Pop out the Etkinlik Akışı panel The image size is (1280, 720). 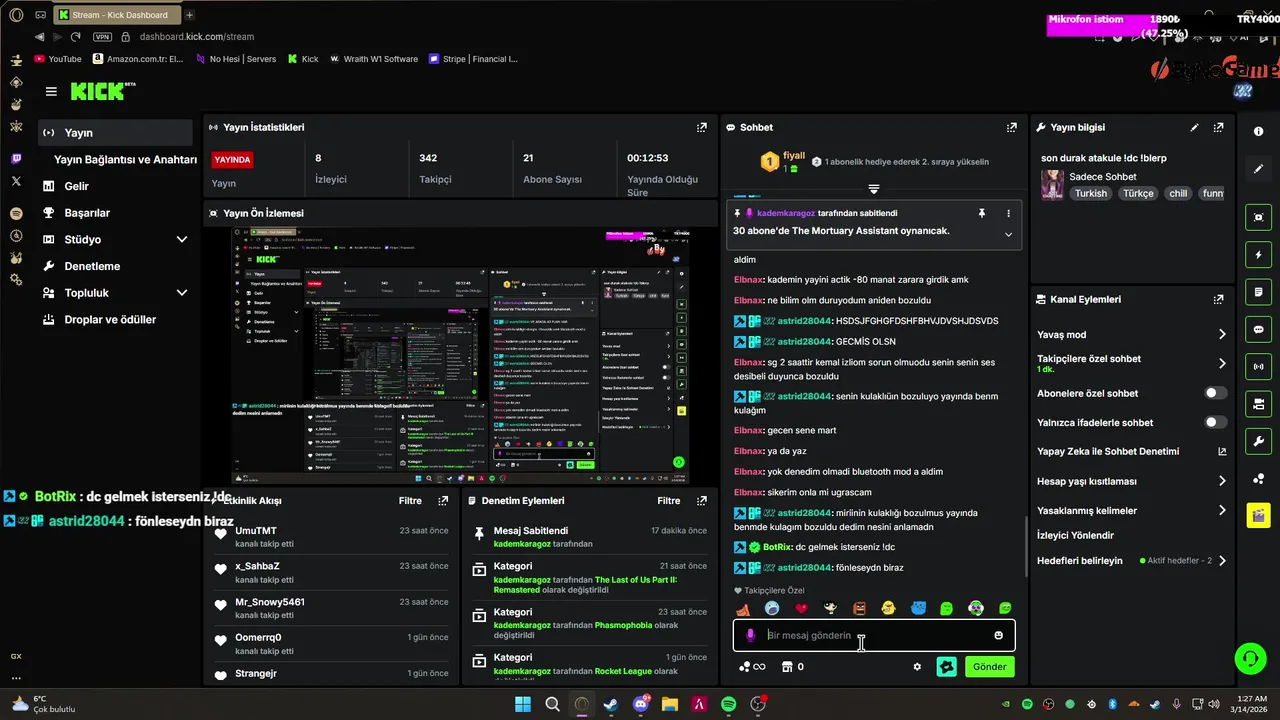coord(443,500)
